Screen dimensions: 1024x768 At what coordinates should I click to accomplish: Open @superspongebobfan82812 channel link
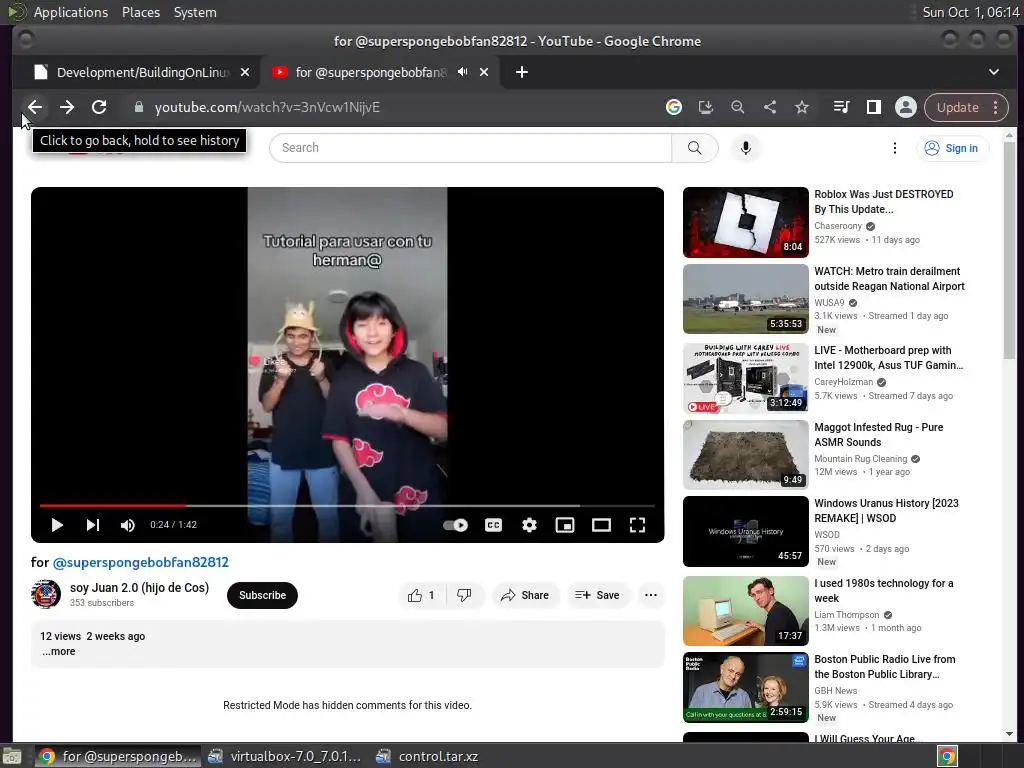pos(140,562)
